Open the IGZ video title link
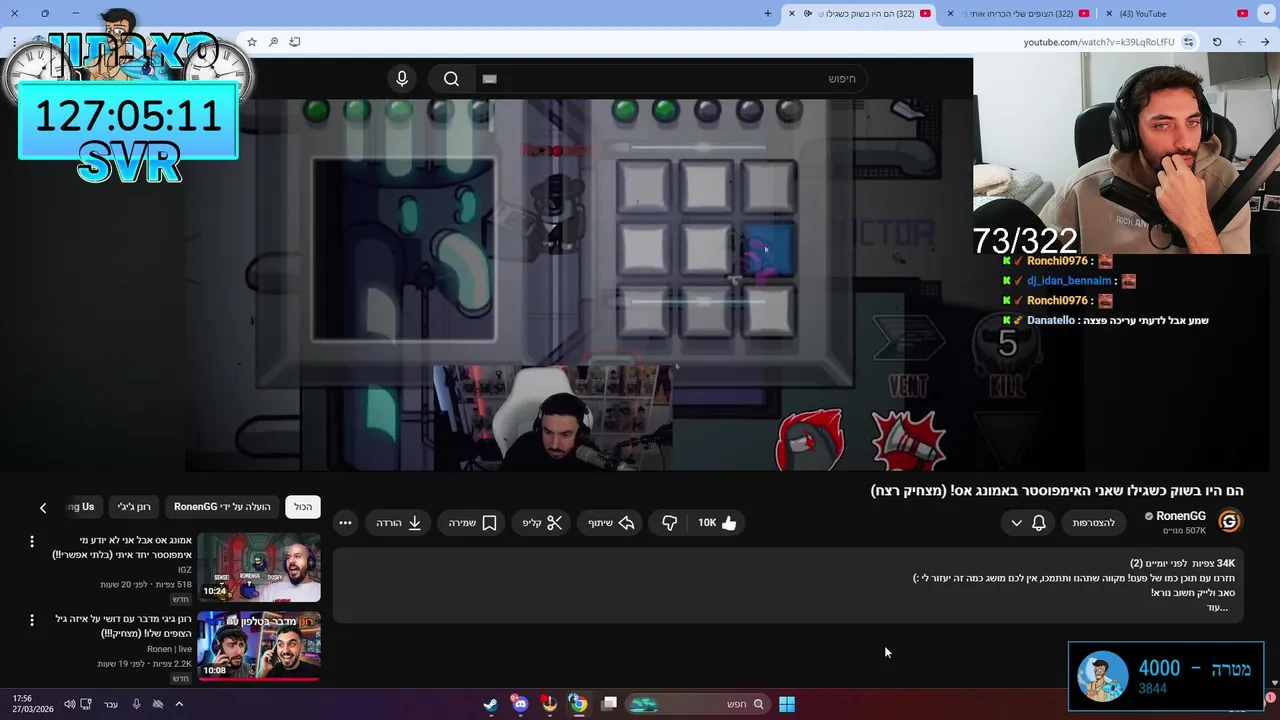The width and height of the screenshot is (1280, 720). point(122,547)
